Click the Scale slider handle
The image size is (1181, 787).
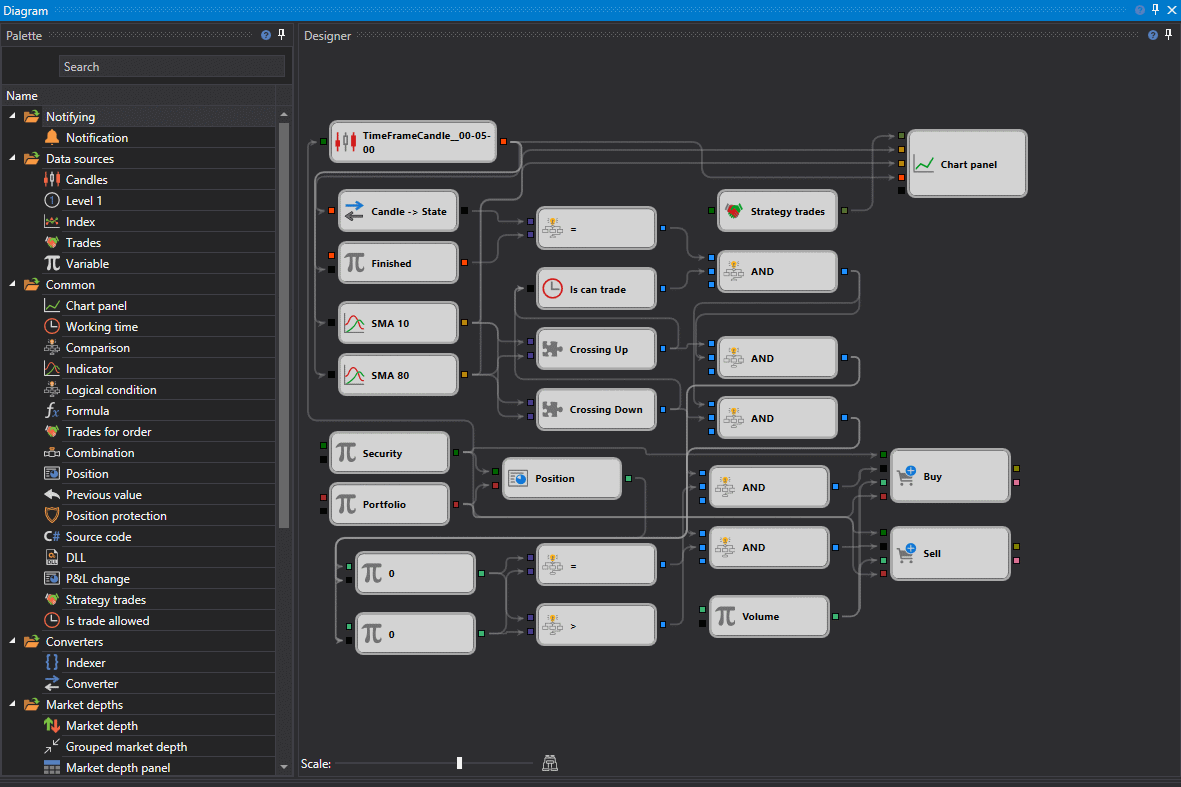(x=459, y=764)
